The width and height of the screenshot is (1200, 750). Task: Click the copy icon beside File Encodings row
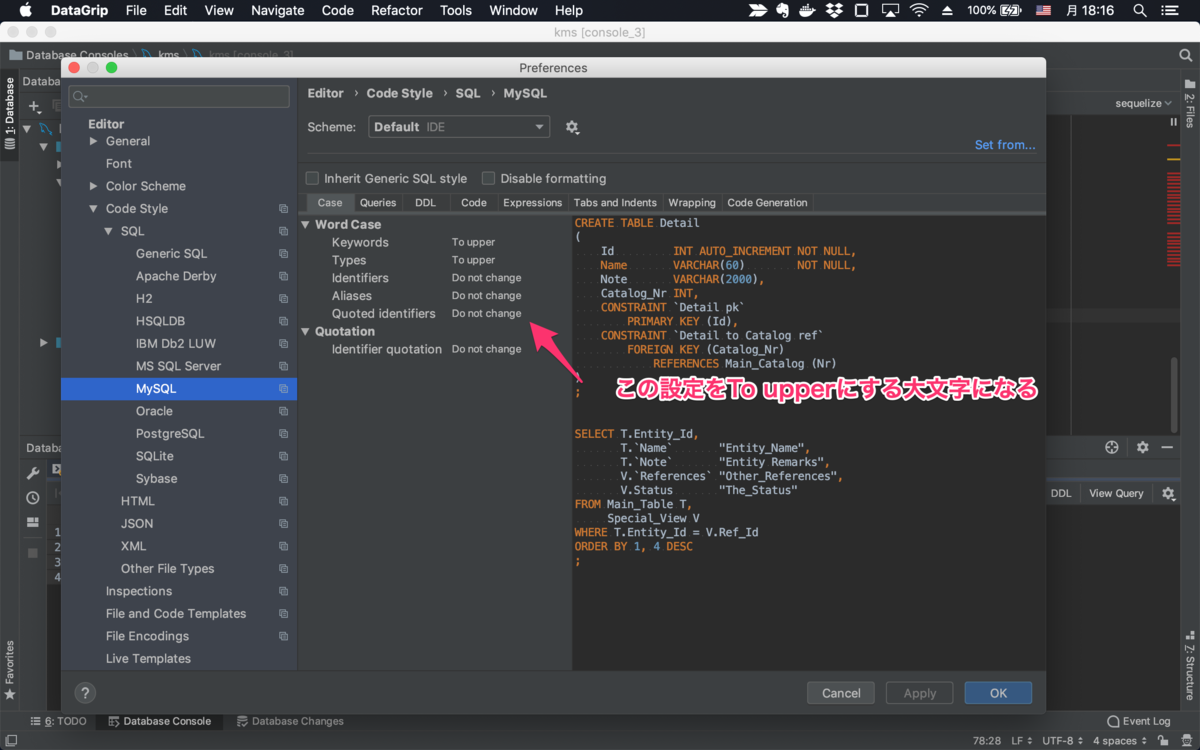tap(284, 637)
